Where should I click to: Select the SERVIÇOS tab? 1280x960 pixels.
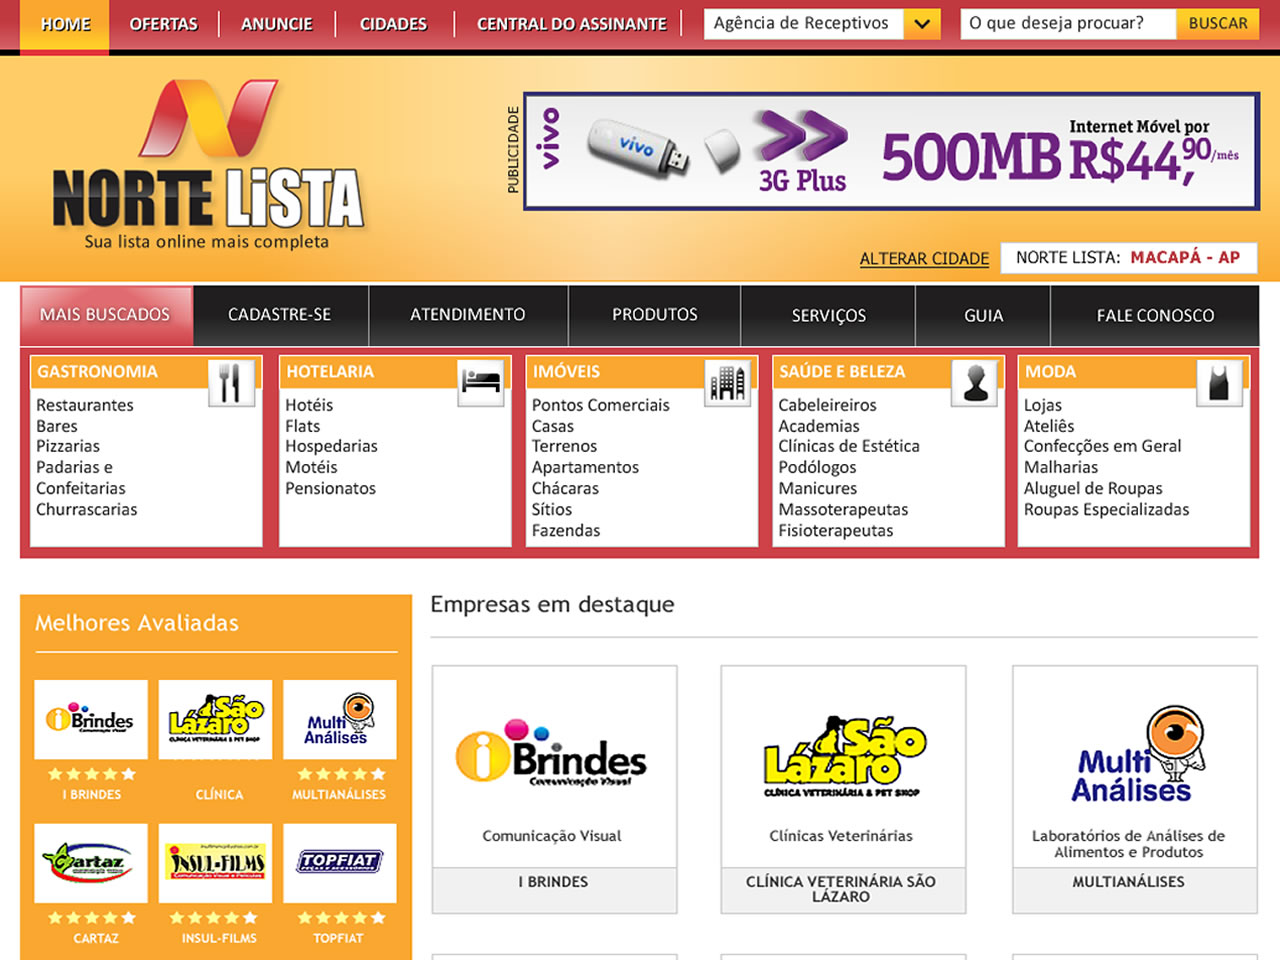click(829, 315)
